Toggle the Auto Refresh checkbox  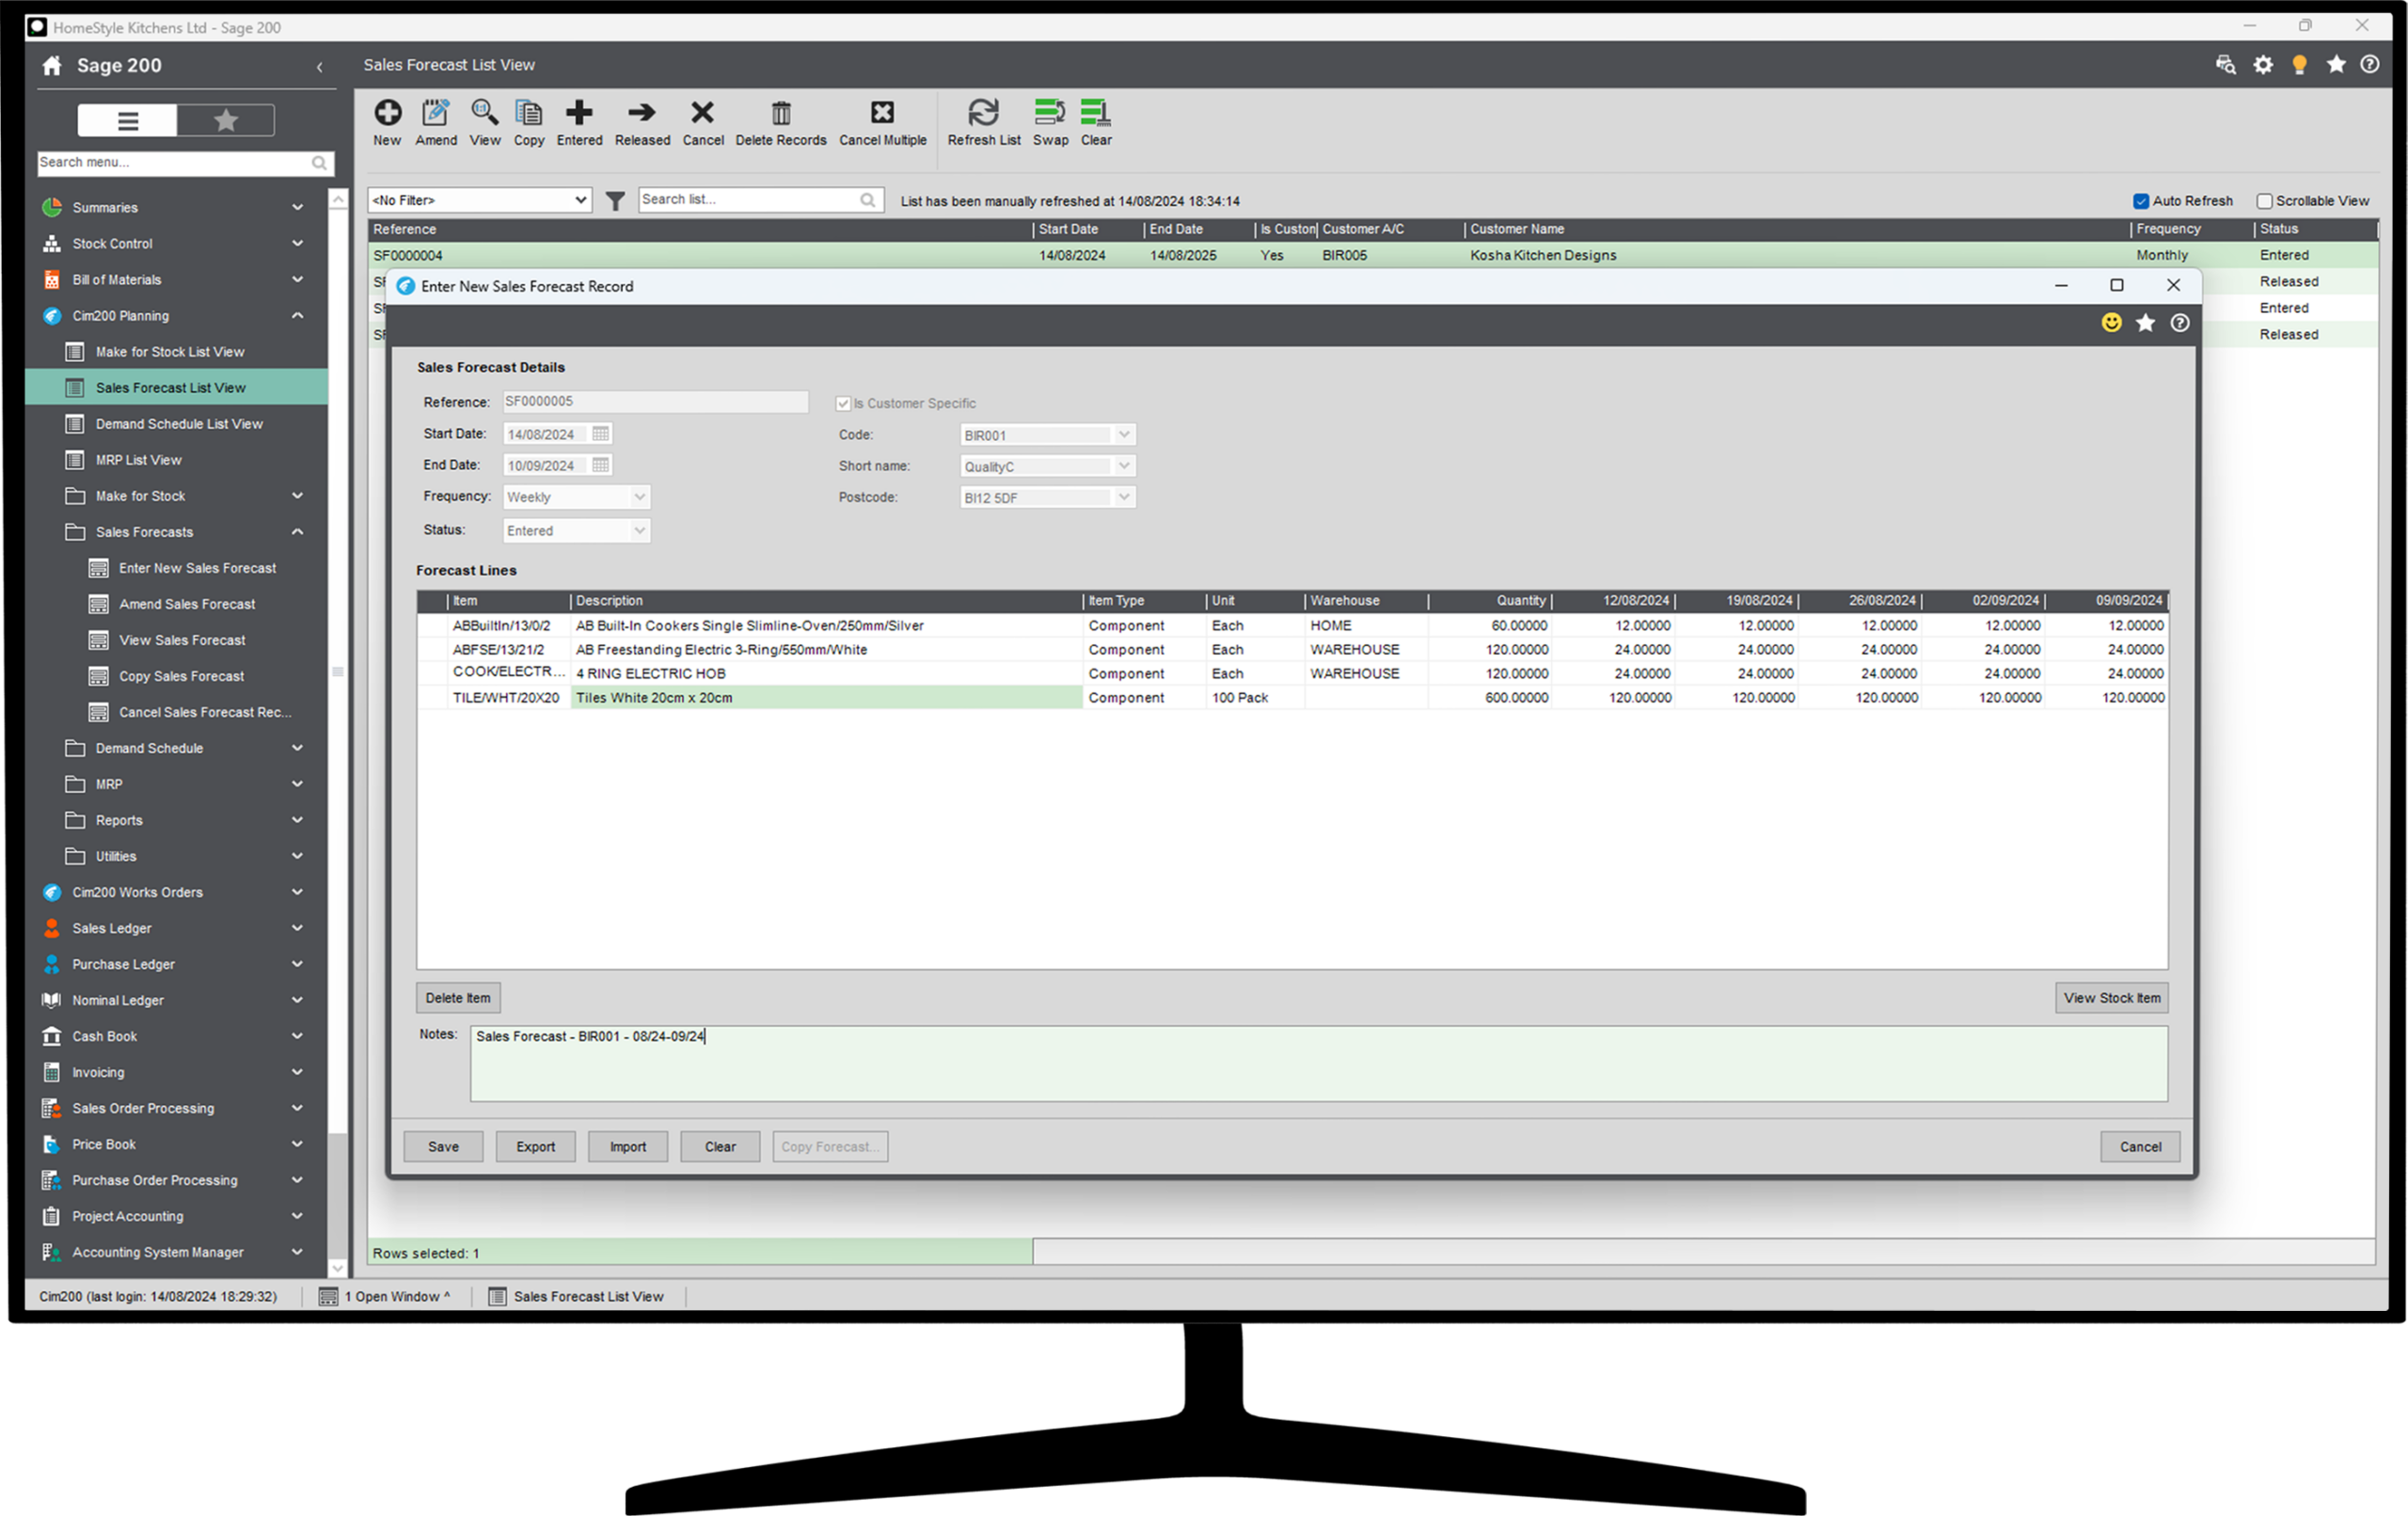point(2141,201)
